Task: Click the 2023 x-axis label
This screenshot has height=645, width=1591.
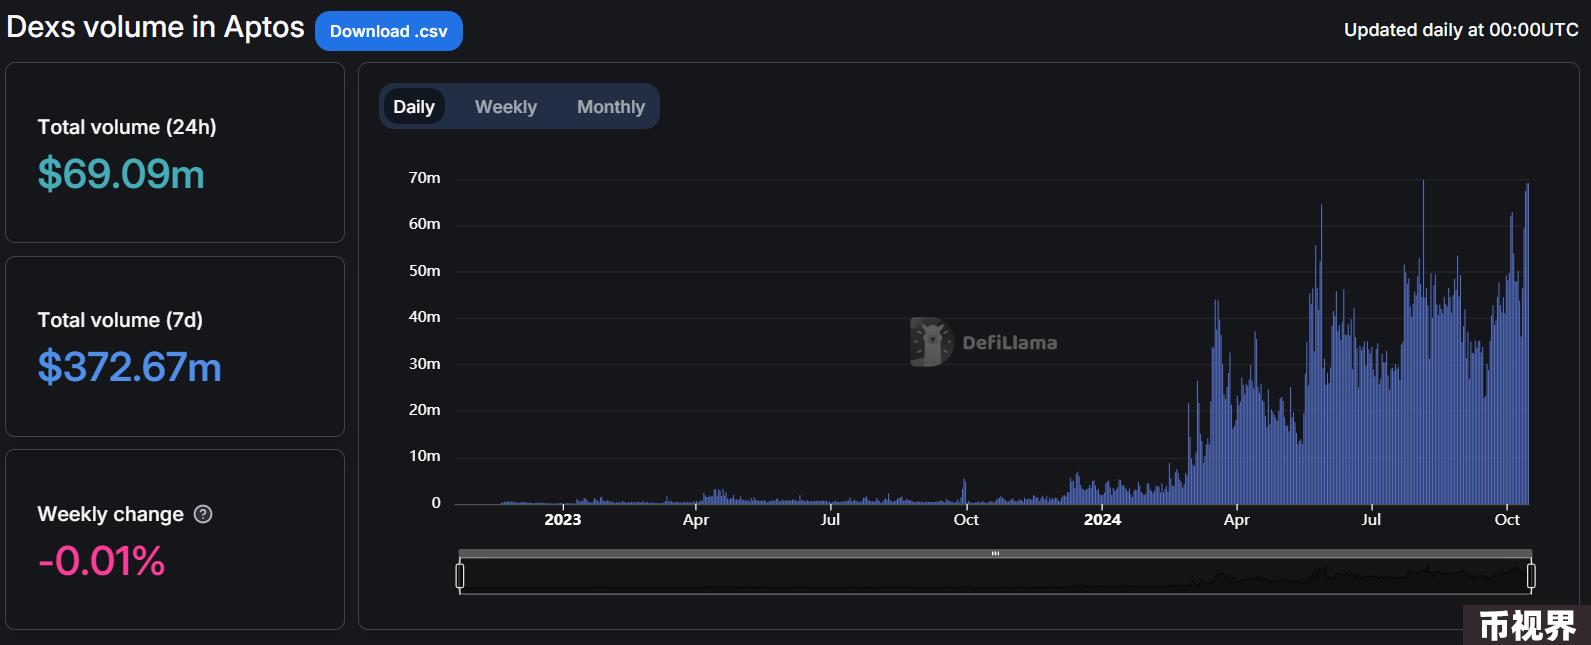Action: tap(563, 519)
